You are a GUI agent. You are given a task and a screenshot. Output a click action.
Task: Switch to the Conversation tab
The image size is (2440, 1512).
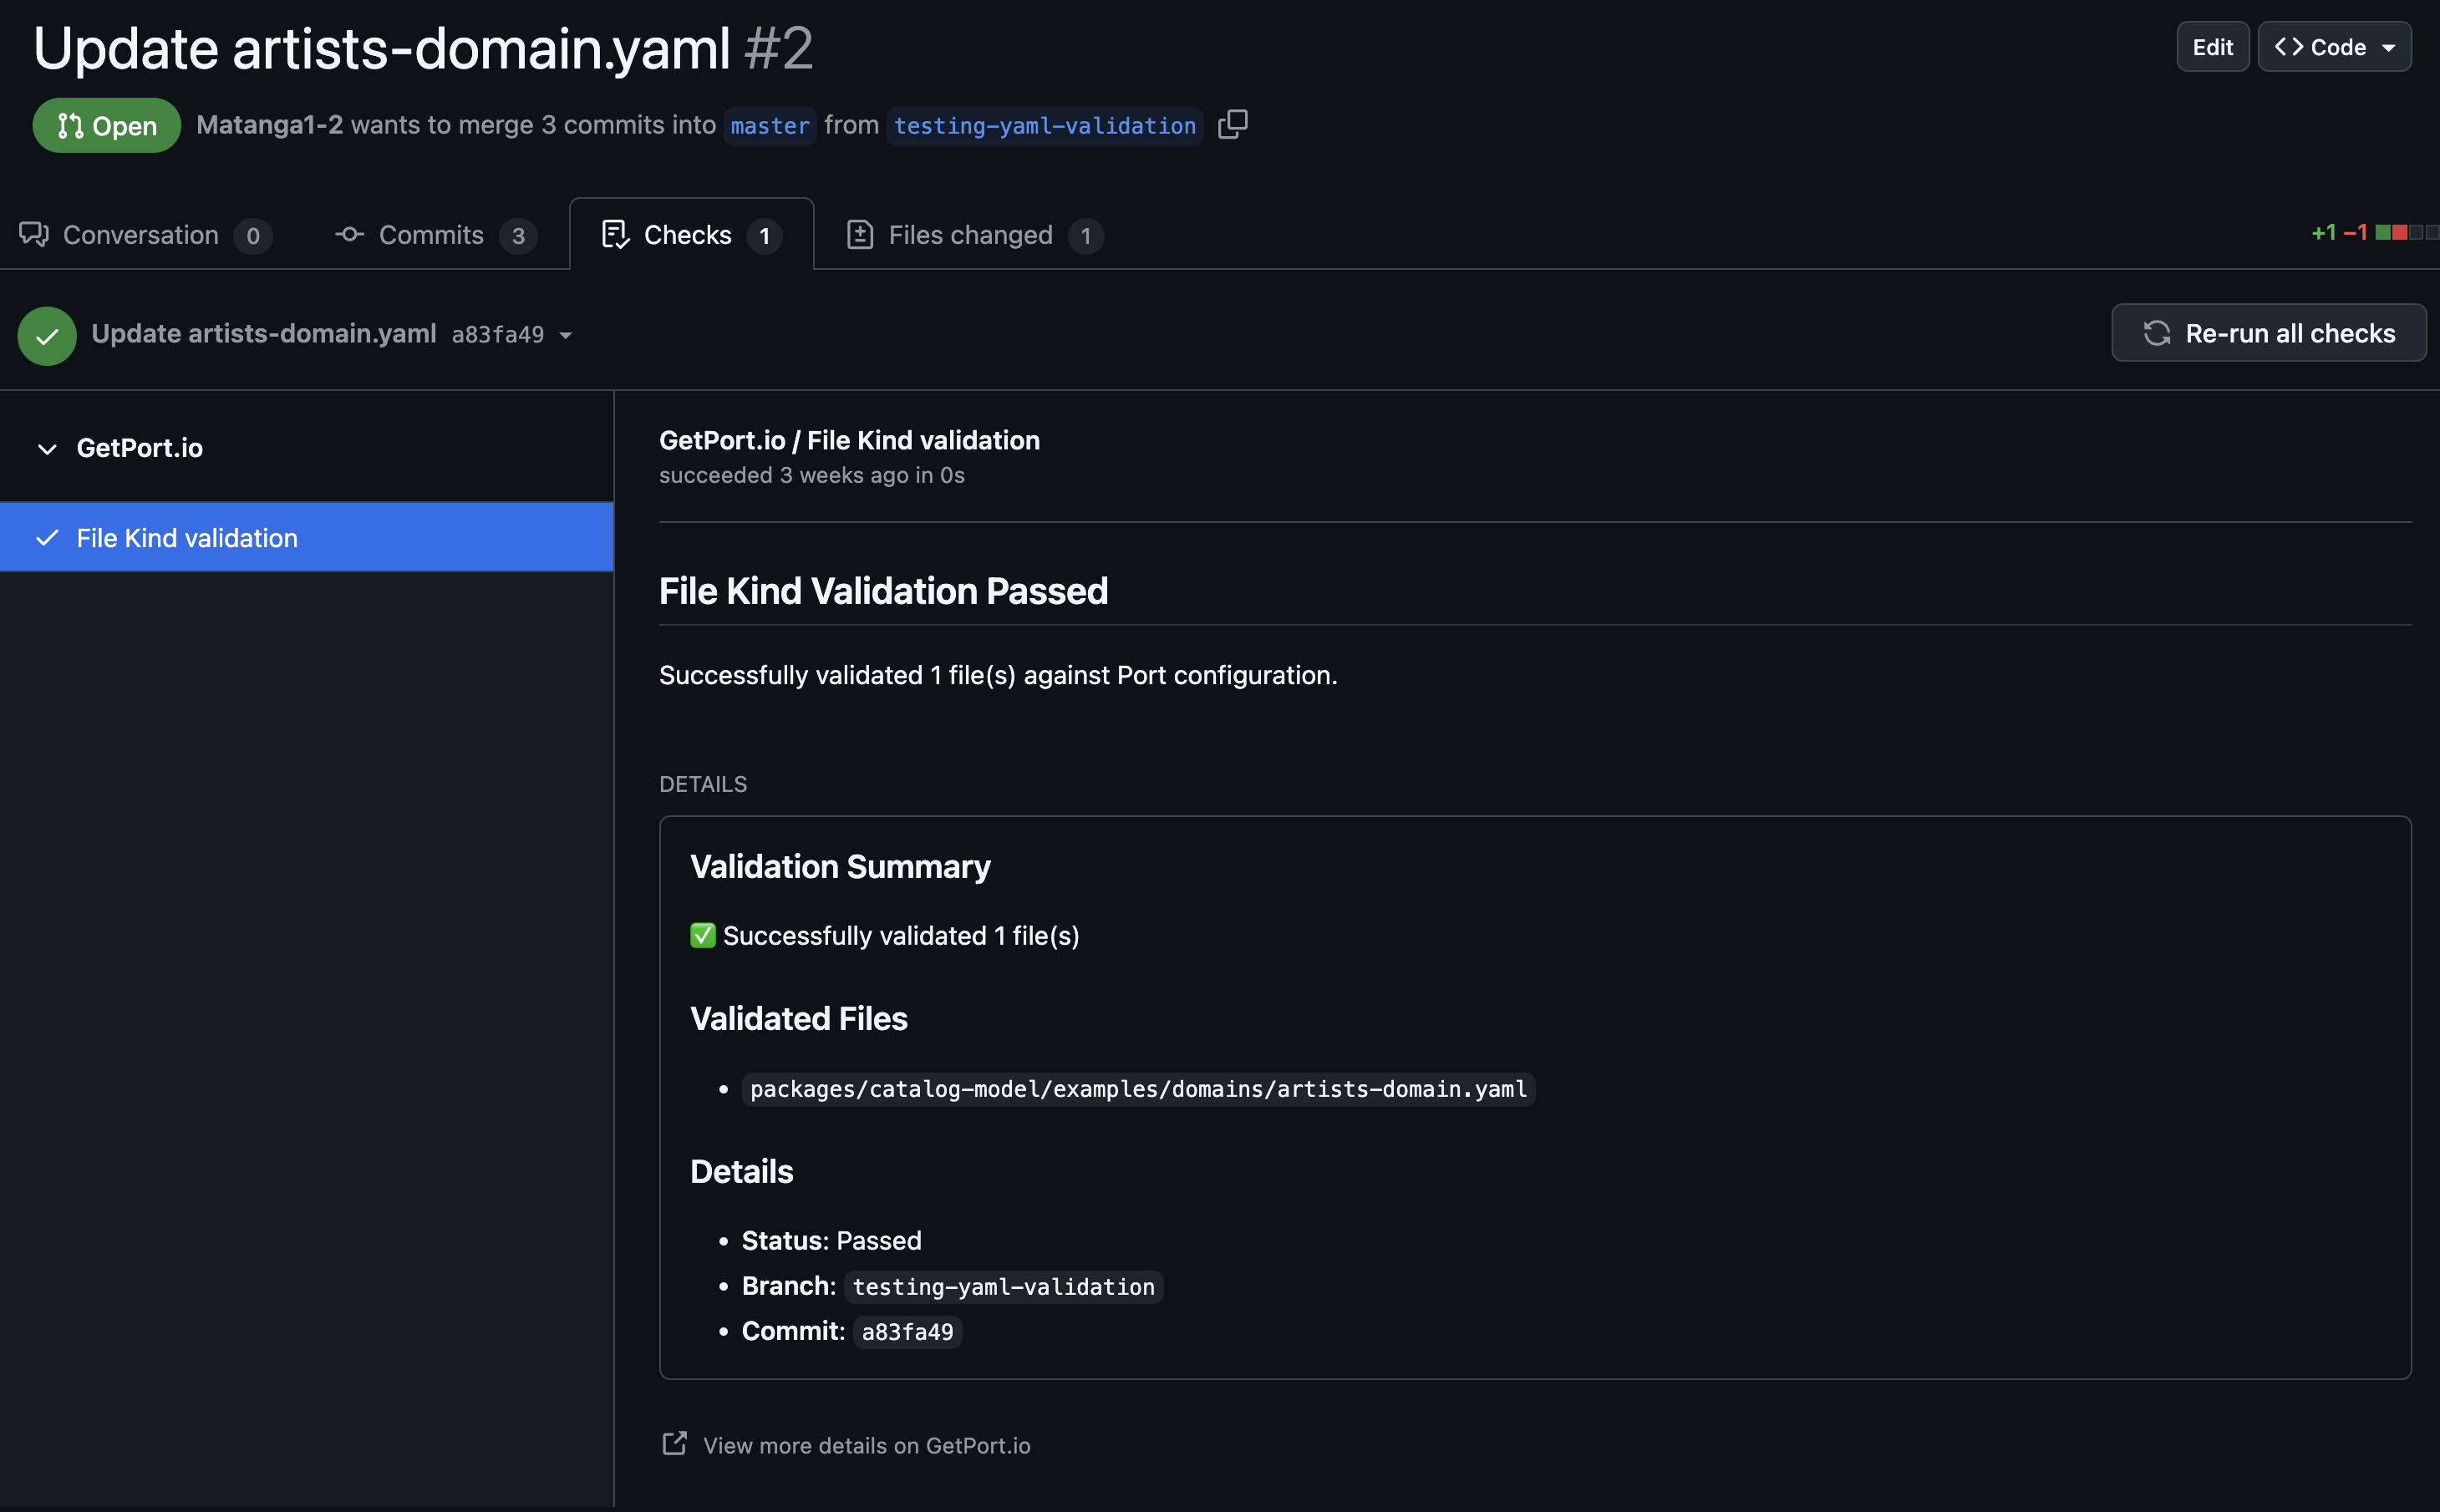(x=142, y=235)
